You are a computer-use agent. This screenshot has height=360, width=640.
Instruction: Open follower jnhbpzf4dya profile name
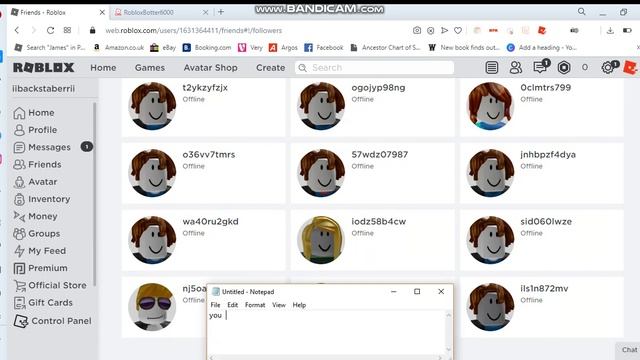coord(548,155)
